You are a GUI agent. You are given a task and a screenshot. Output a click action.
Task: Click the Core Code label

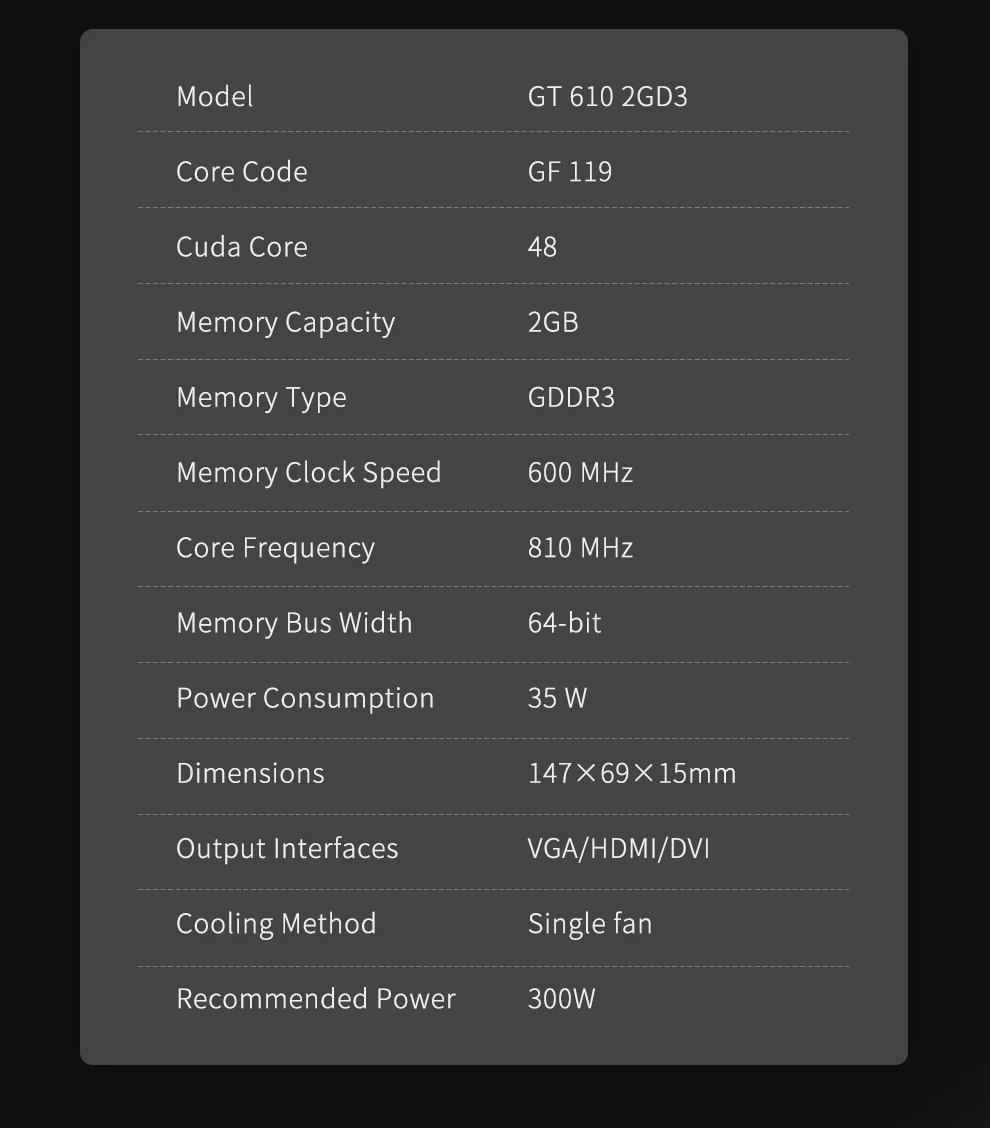241,171
